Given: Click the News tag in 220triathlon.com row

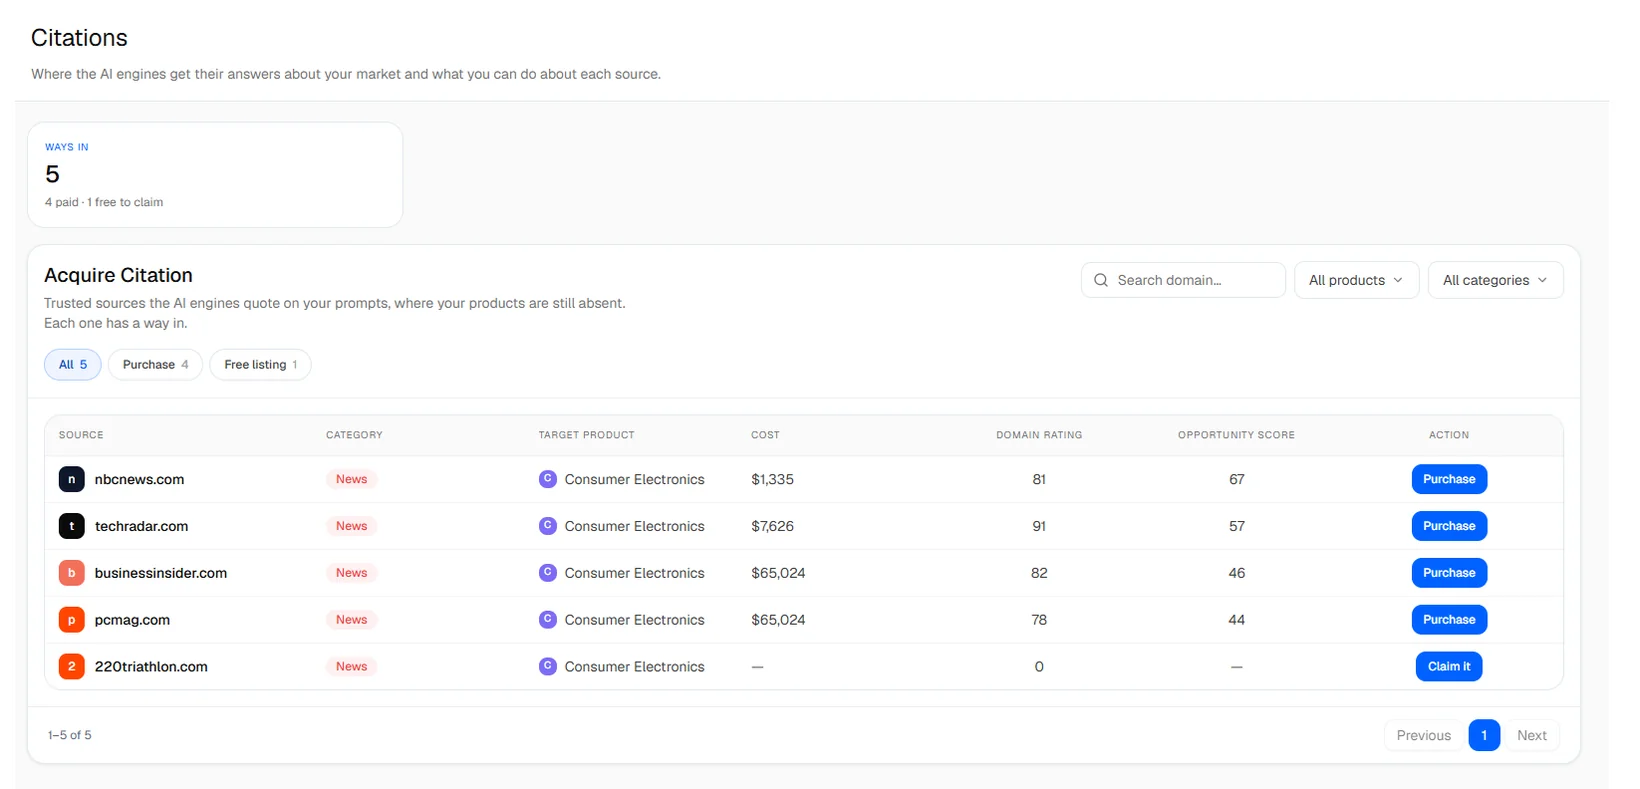Looking at the screenshot, I should pyautogui.click(x=351, y=666).
